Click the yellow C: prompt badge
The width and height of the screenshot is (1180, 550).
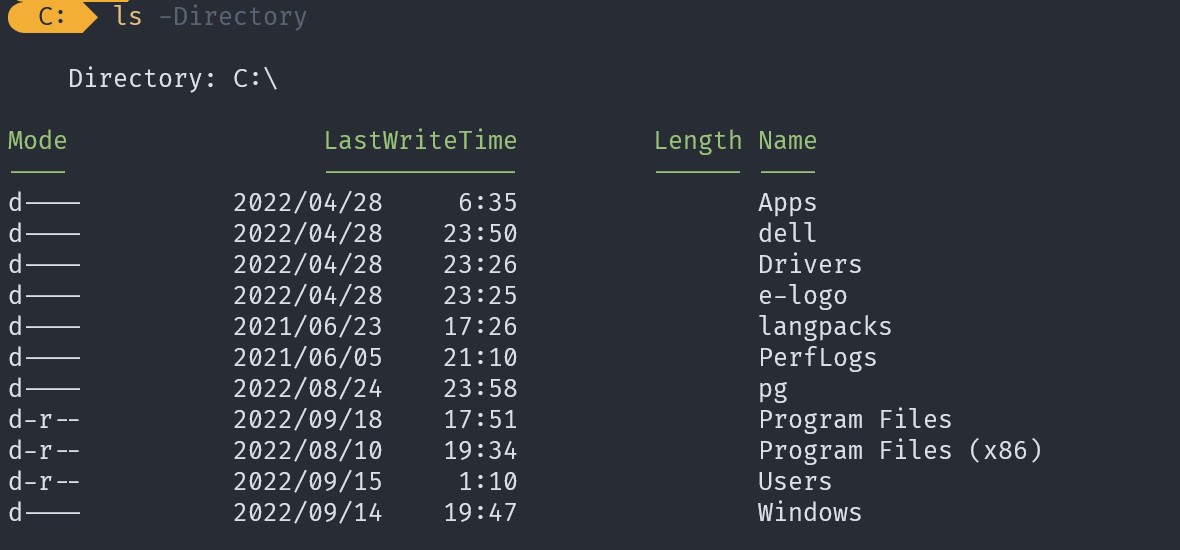coord(53,16)
